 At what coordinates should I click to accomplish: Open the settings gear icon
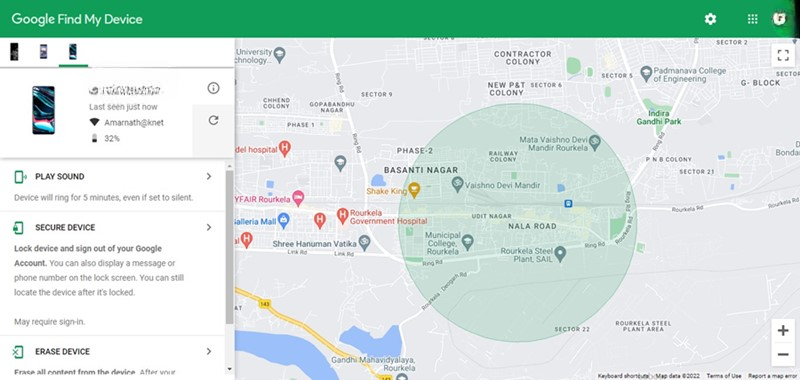[710, 19]
